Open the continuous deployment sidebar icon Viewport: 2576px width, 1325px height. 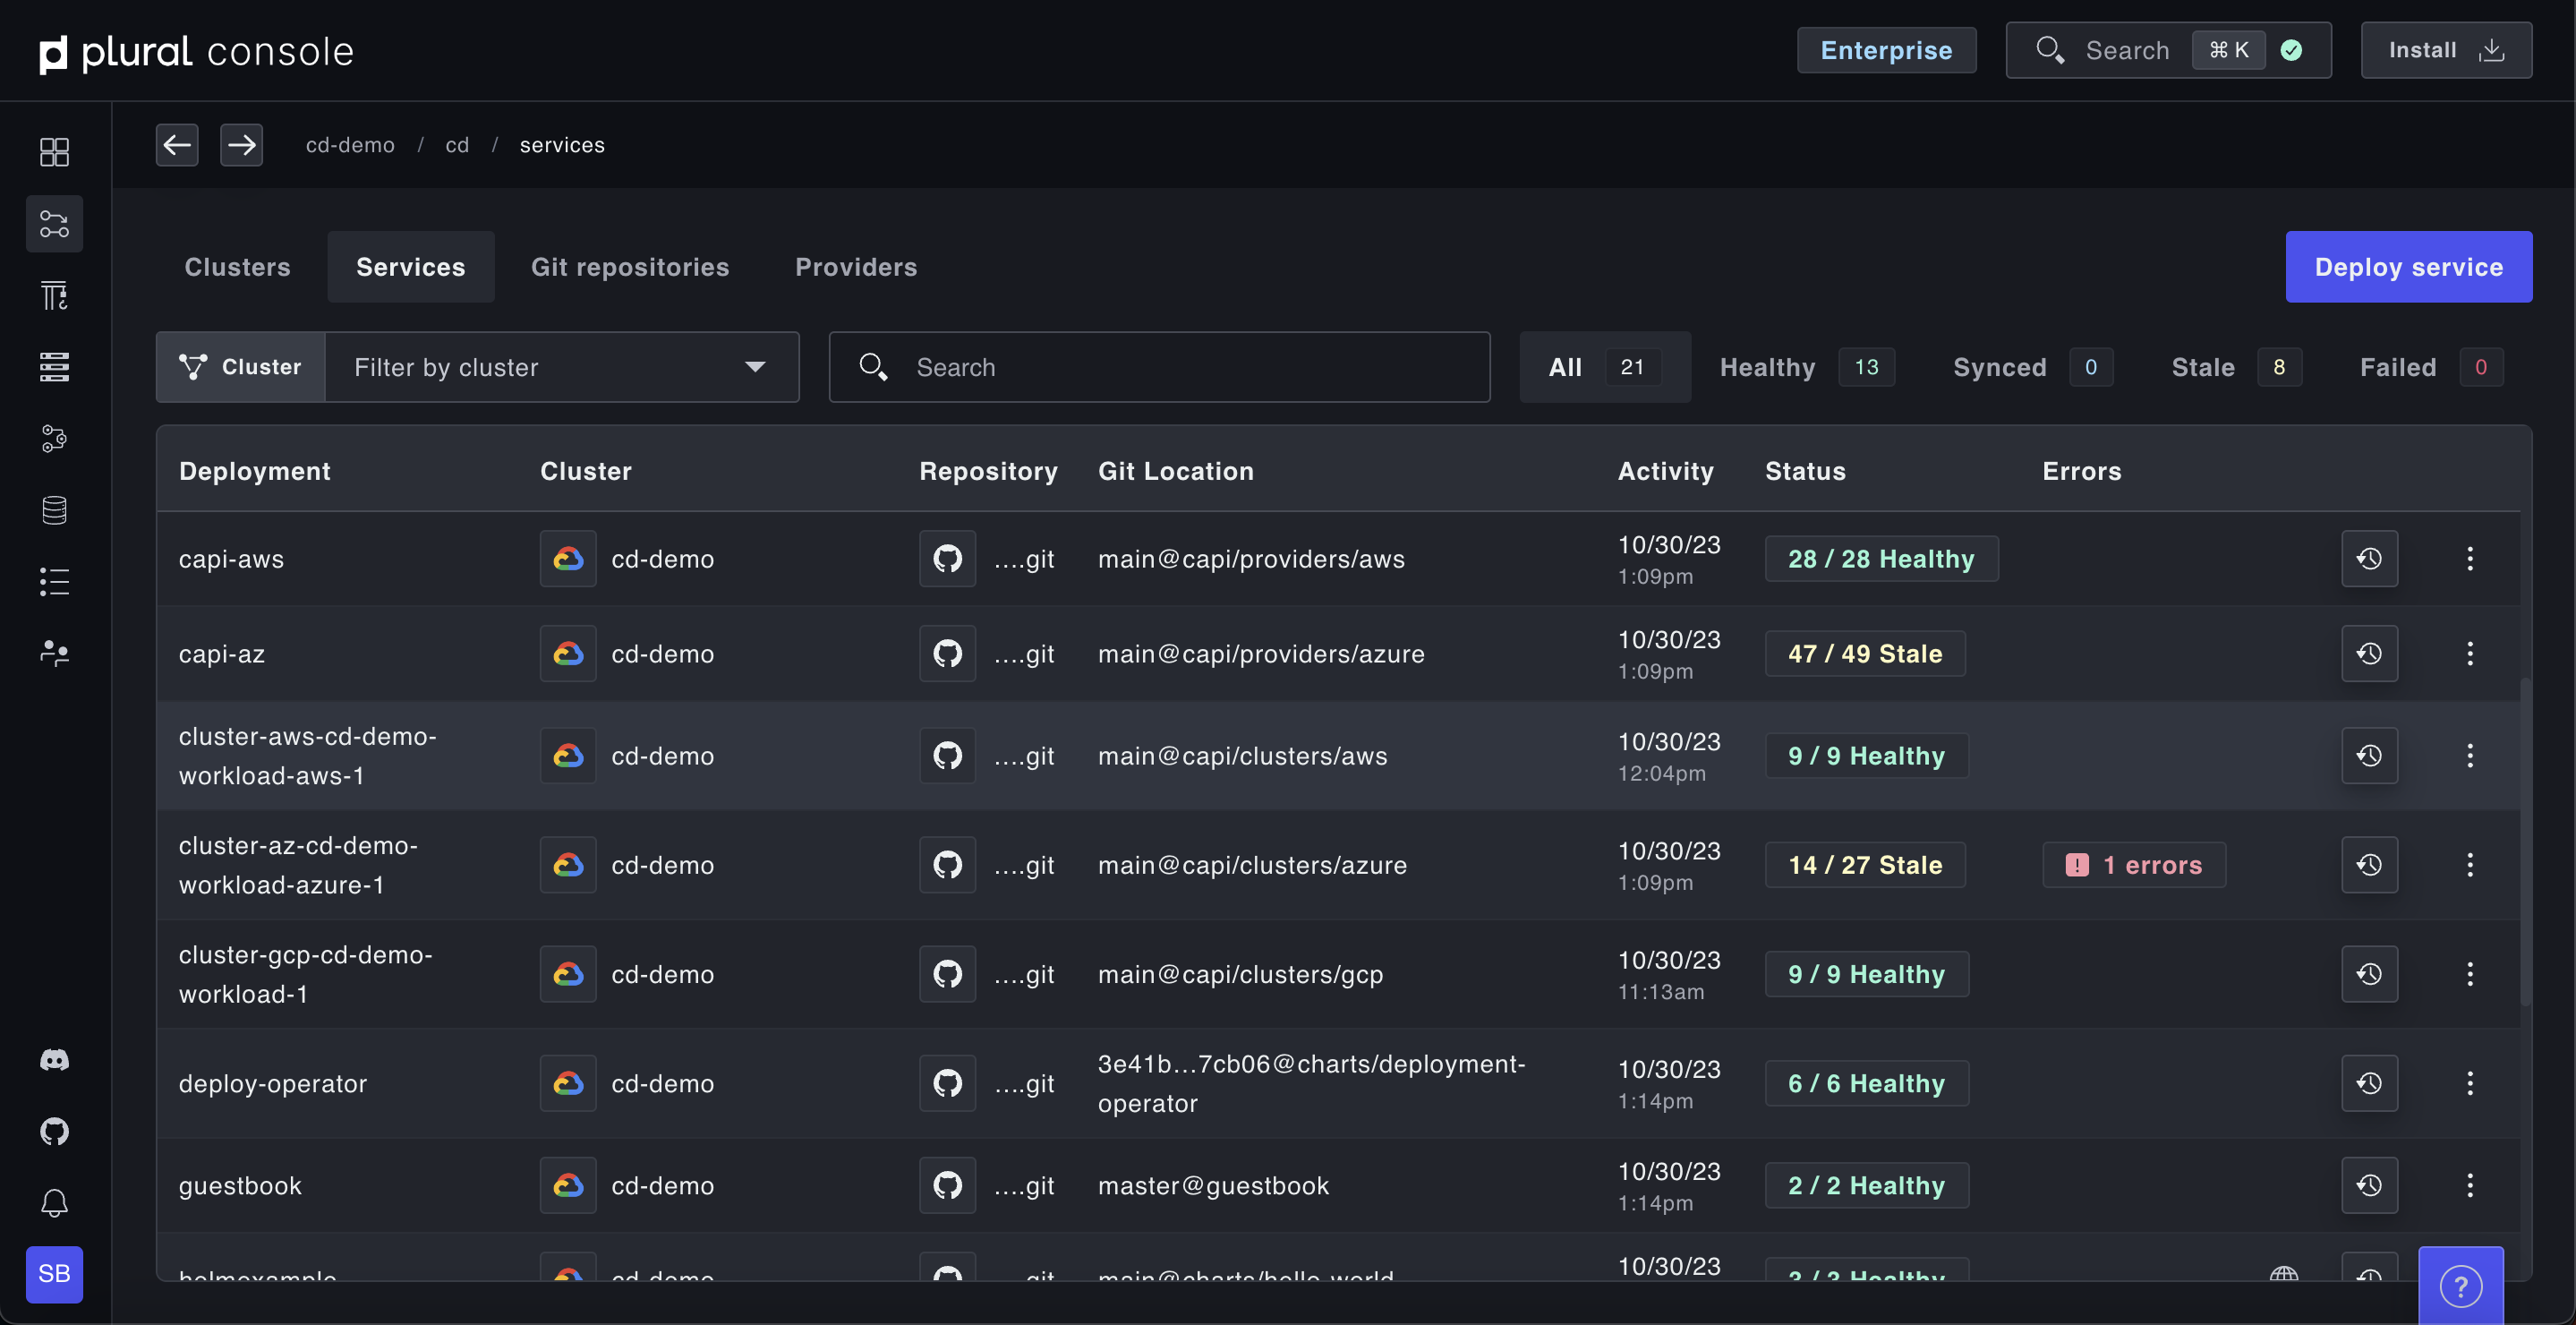[54, 224]
